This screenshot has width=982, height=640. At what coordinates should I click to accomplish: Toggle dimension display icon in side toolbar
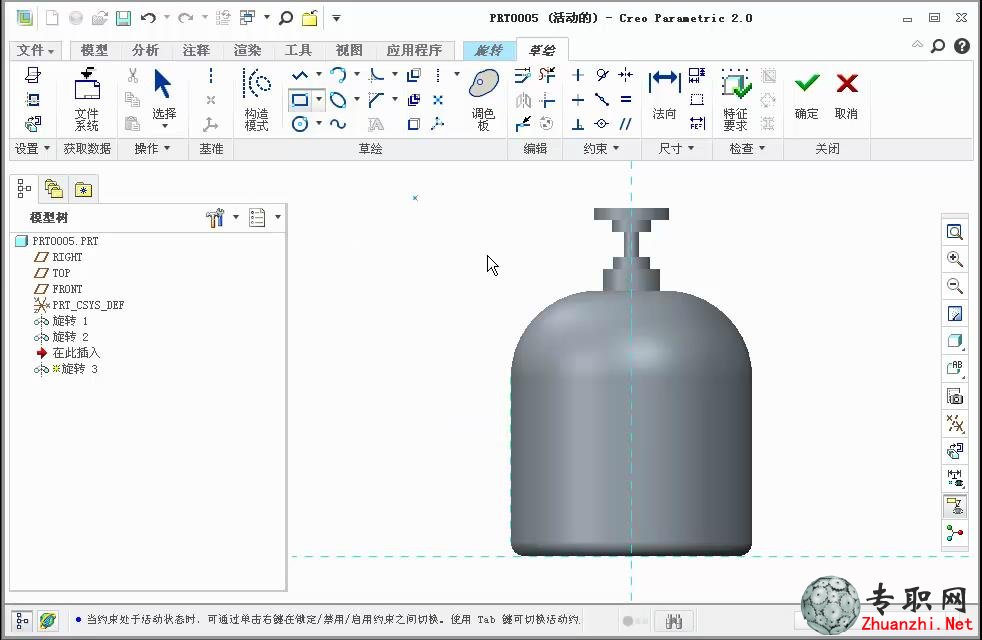click(x=955, y=478)
